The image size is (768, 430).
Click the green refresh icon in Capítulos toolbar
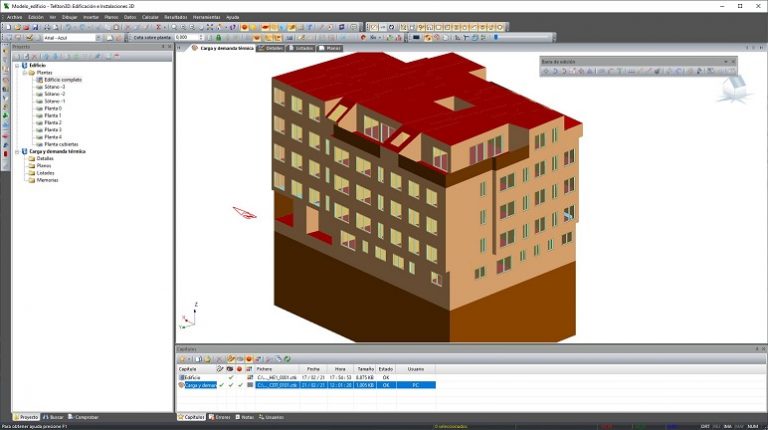click(288, 359)
